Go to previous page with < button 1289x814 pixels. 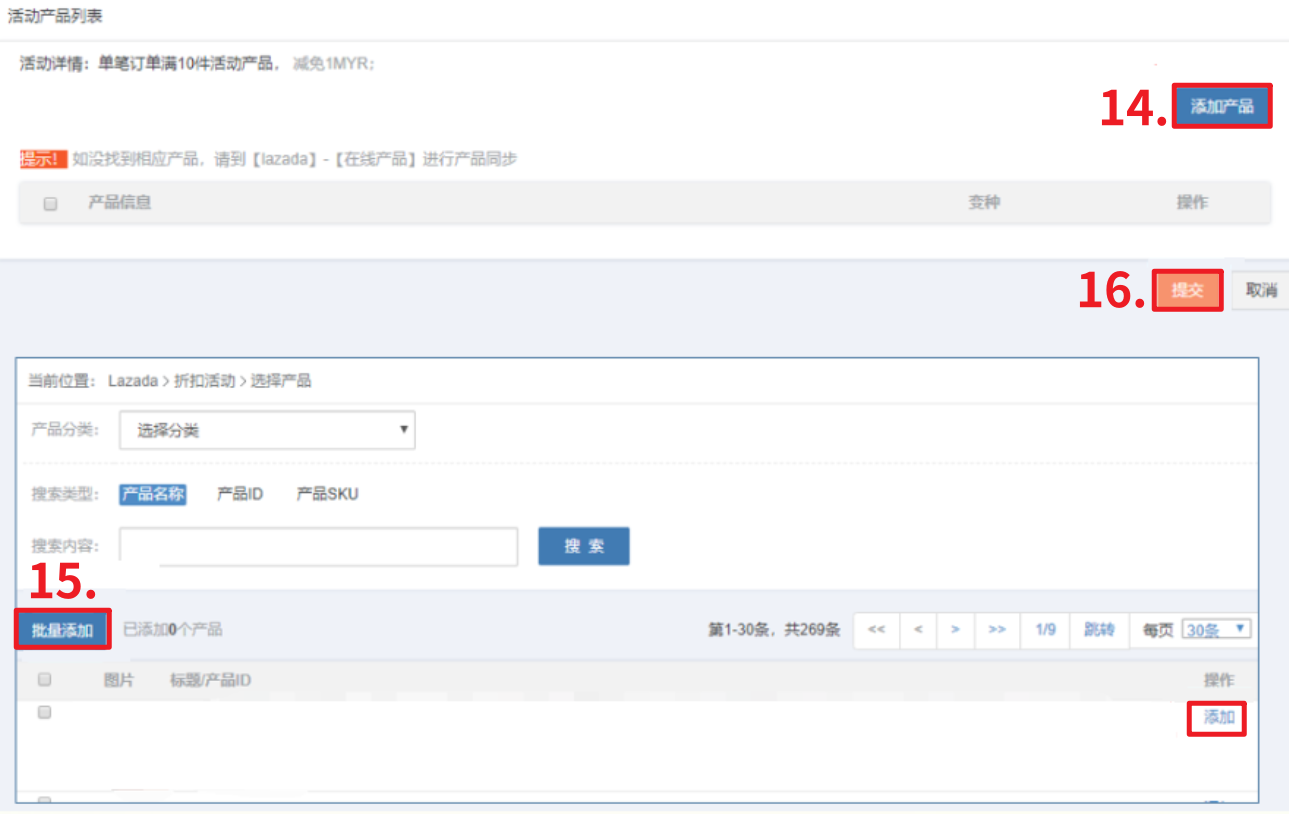918,630
